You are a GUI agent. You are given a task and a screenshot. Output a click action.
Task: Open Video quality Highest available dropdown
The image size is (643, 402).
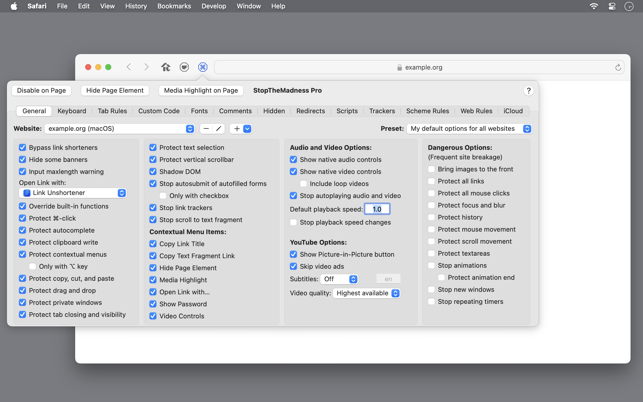click(367, 293)
